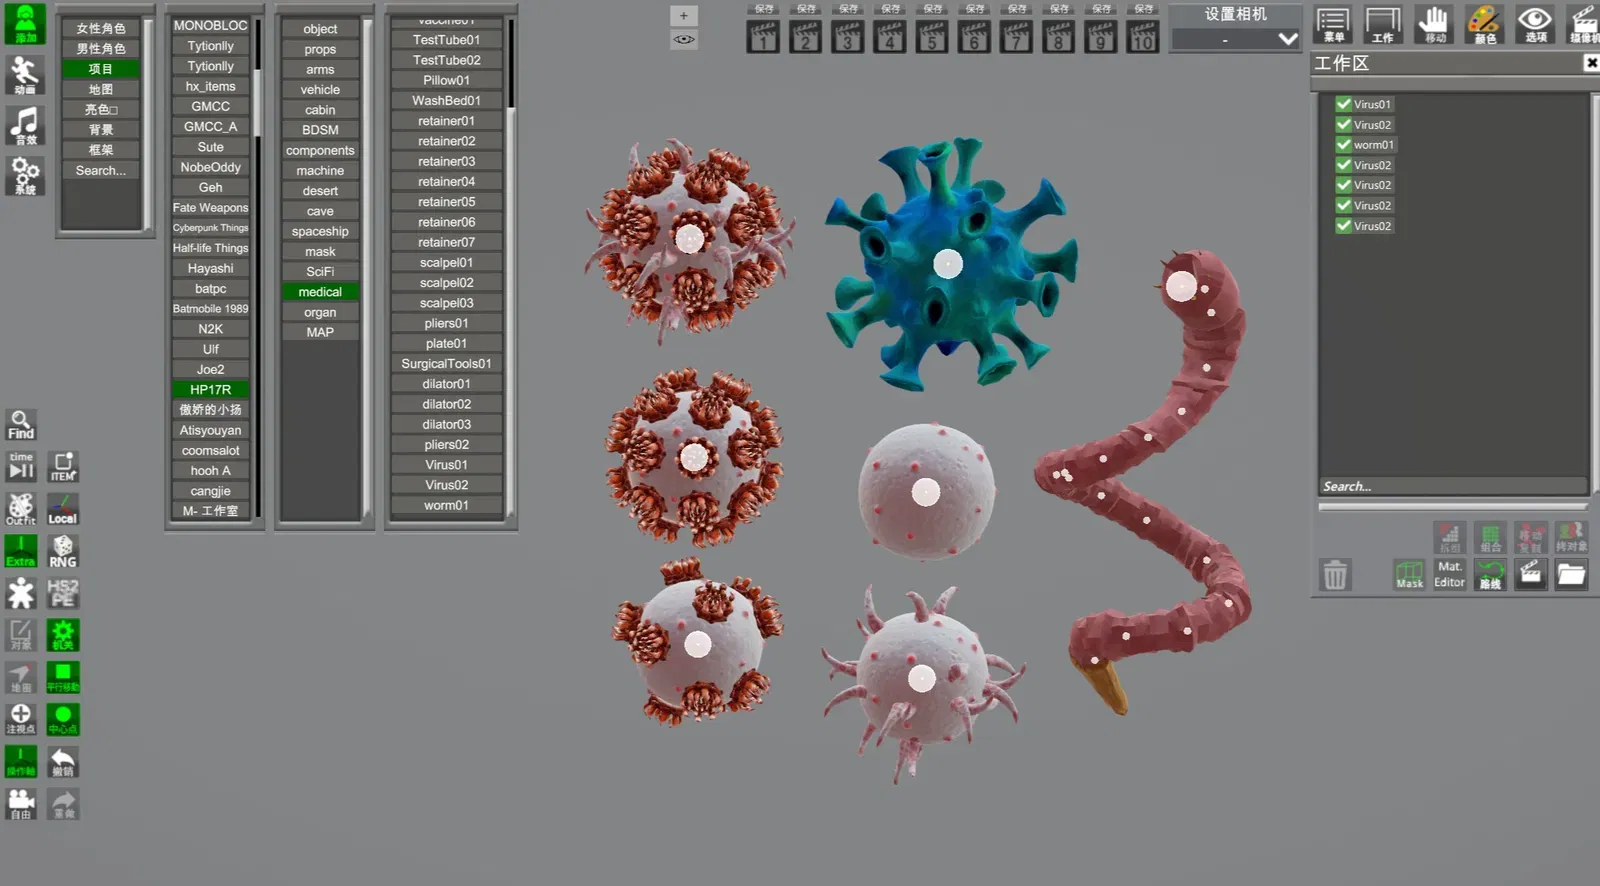Uncheck the Virus01 workspace item

click(1344, 104)
